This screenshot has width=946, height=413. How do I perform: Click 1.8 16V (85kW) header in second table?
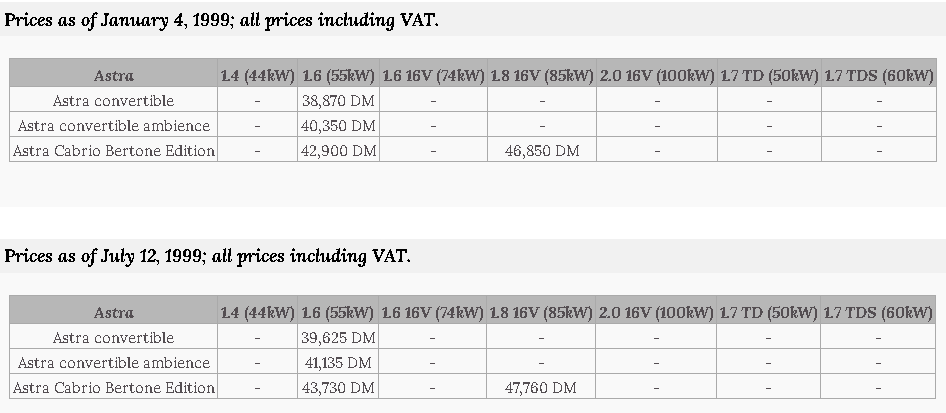pos(541,312)
